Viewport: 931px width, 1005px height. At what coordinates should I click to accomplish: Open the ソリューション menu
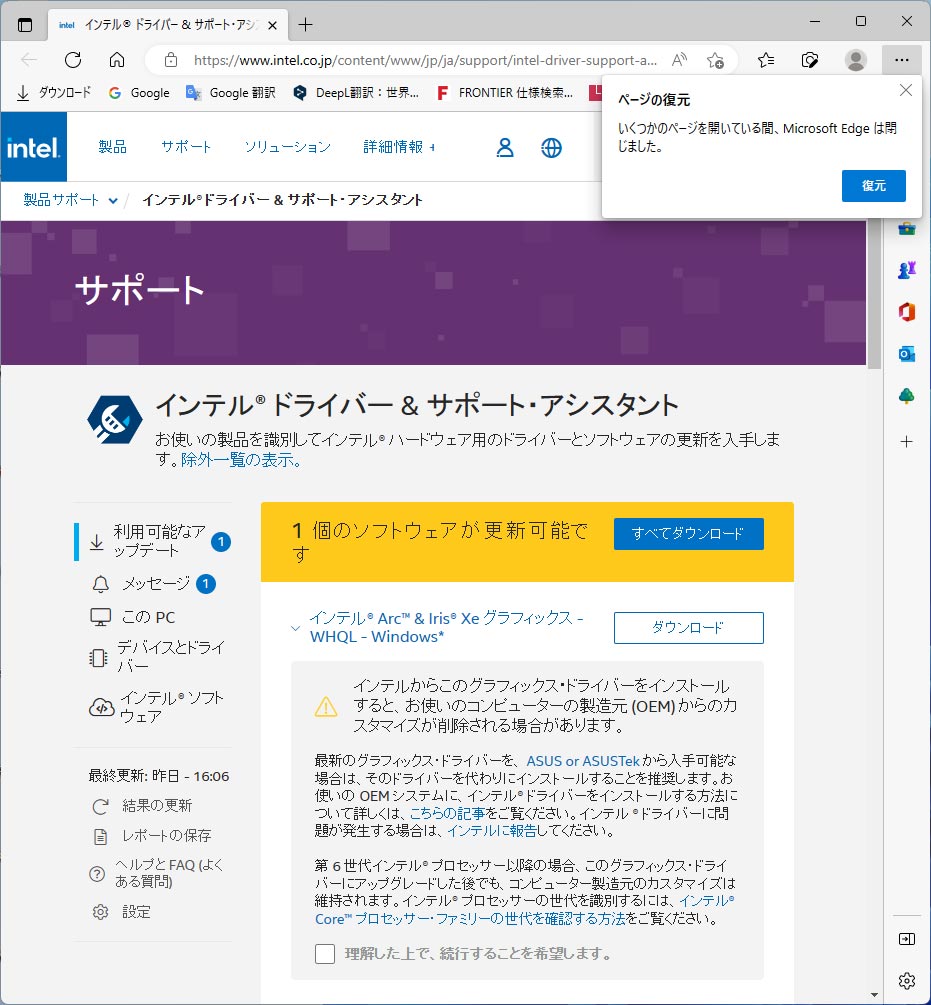click(288, 147)
